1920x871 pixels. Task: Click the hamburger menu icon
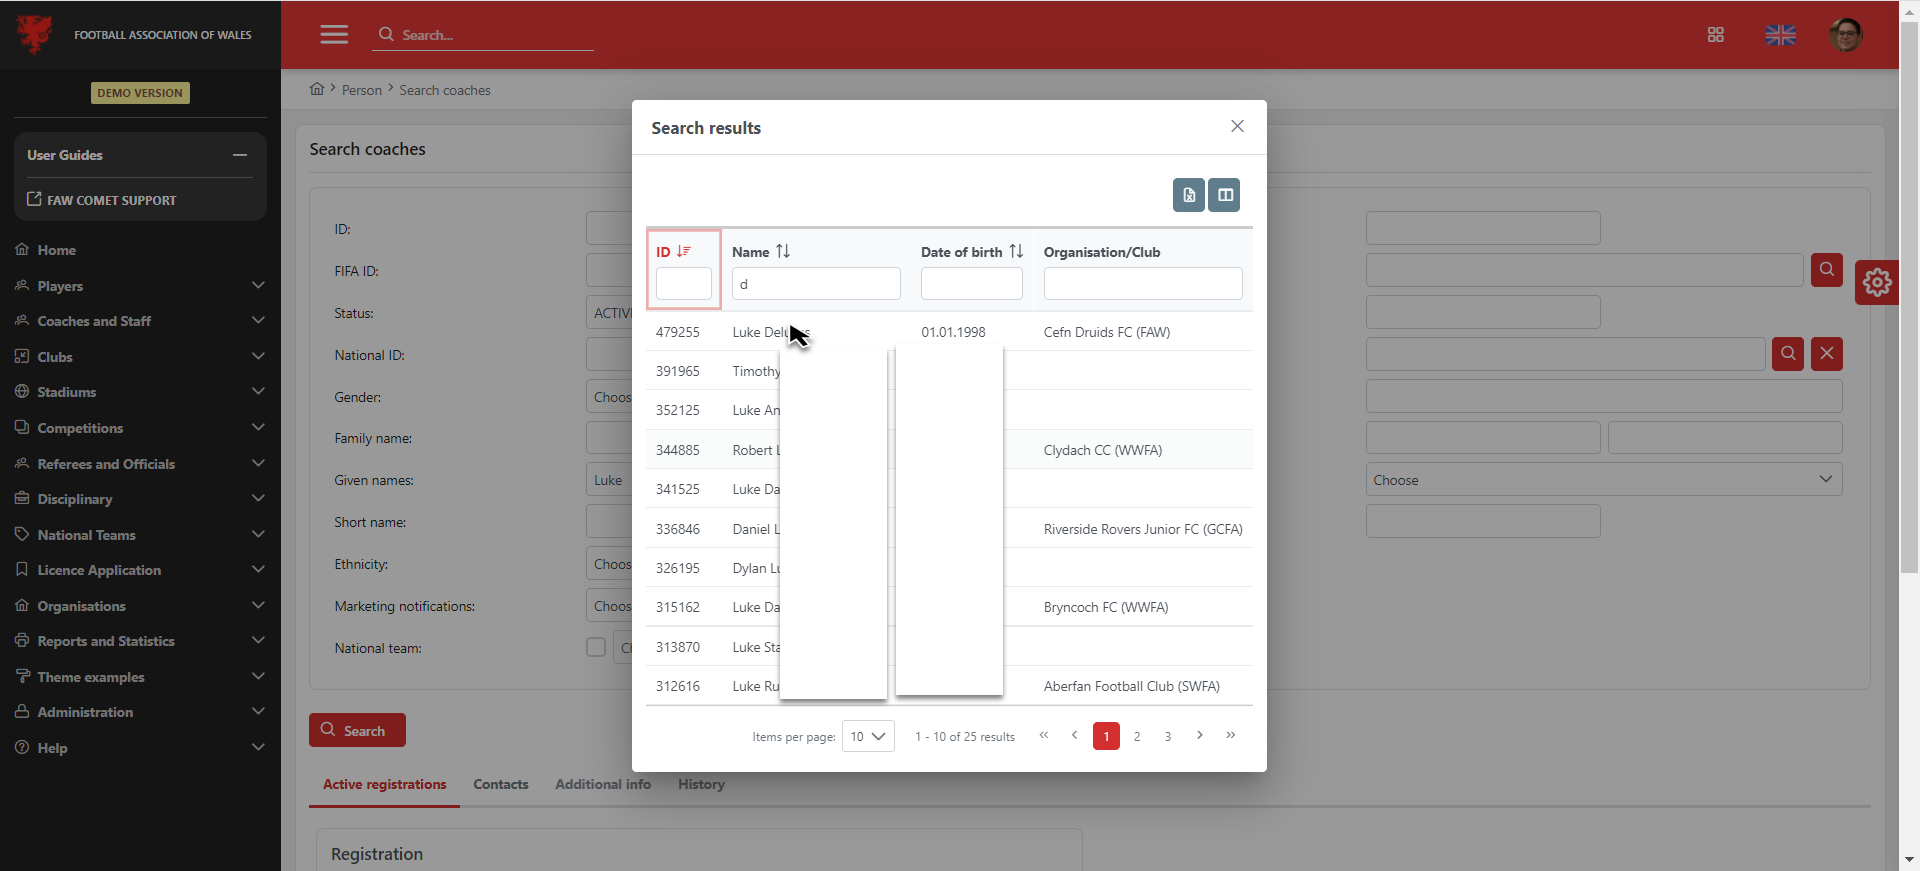[334, 35]
